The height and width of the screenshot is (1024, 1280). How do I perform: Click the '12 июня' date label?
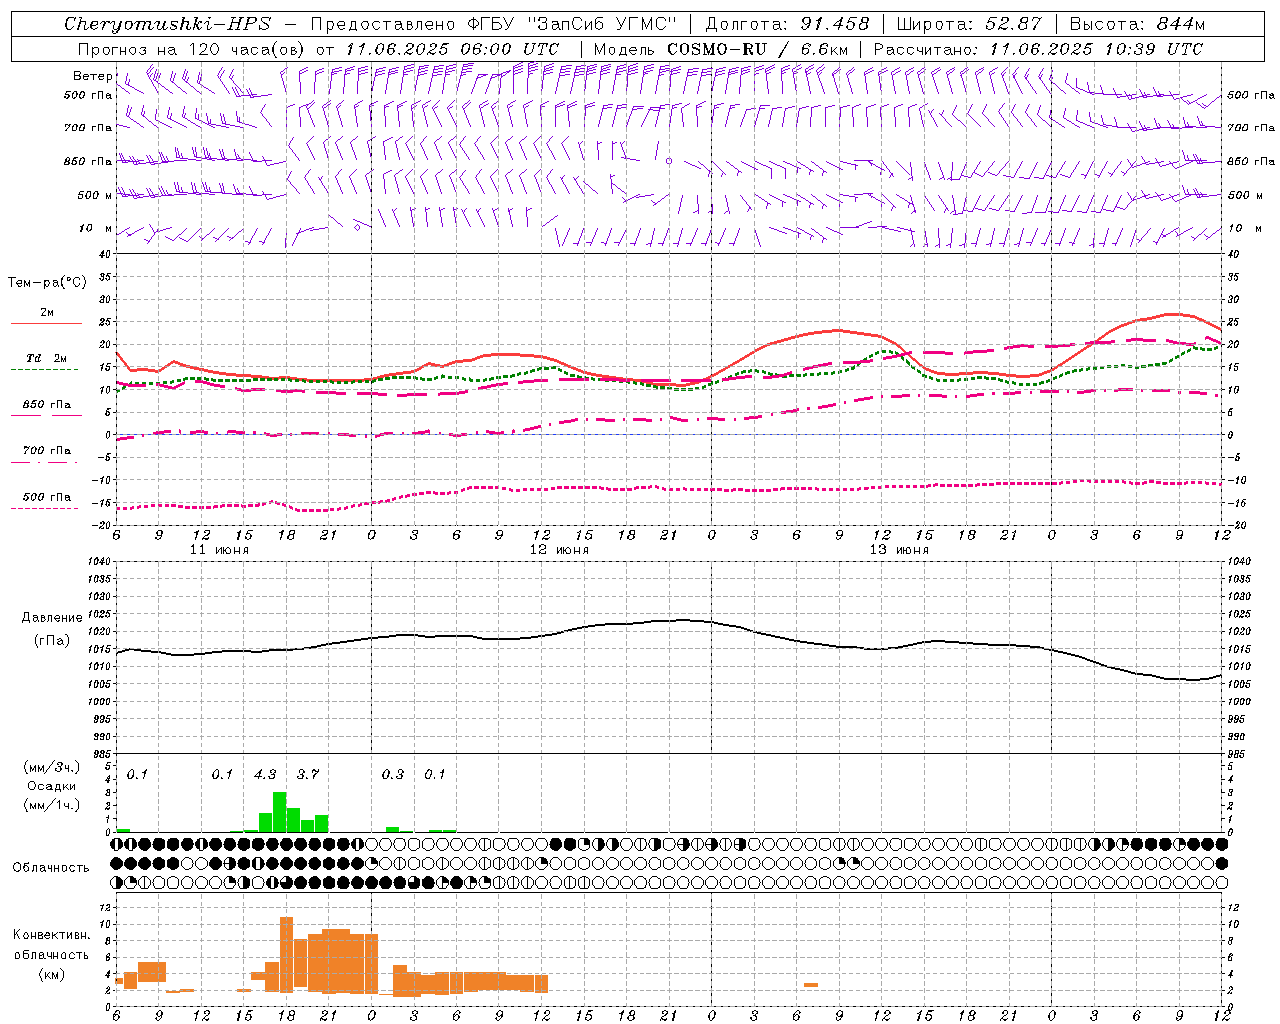pyautogui.click(x=559, y=550)
